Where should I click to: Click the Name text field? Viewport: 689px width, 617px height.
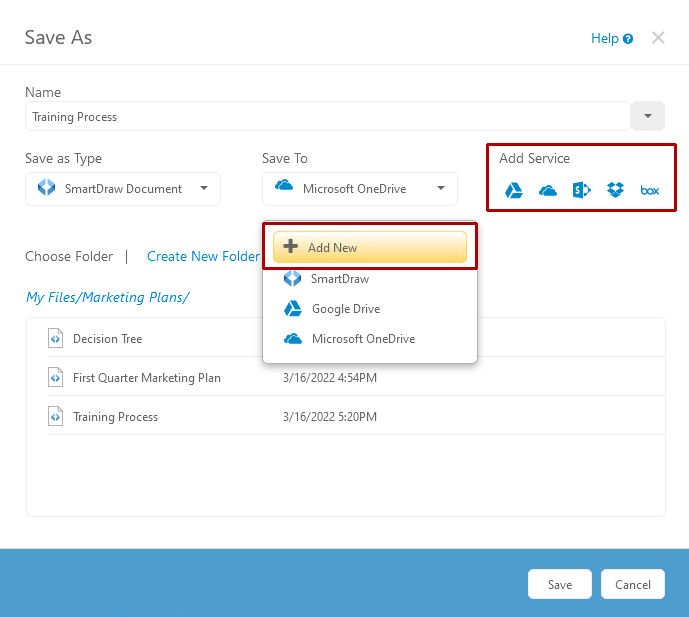[327, 116]
